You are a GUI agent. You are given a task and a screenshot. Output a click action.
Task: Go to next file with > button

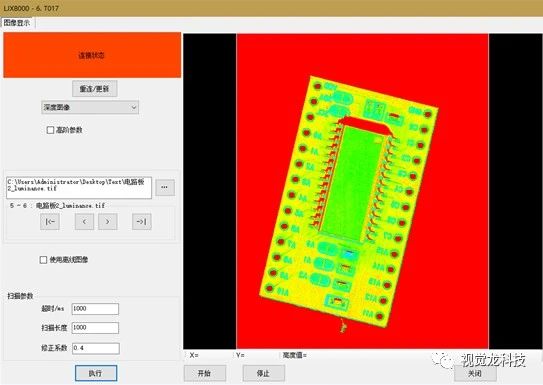(x=107, y=222)
